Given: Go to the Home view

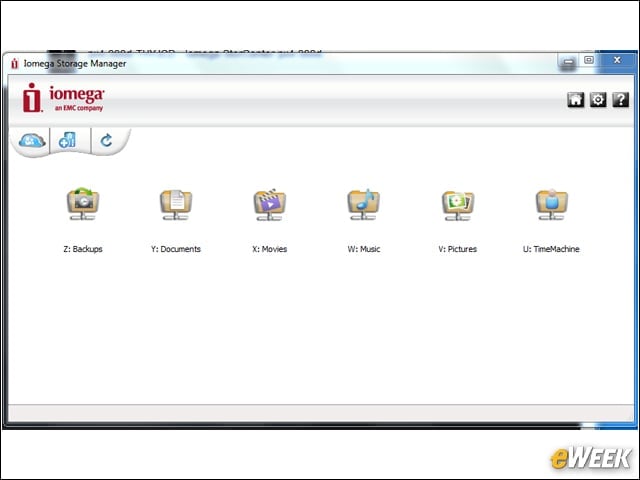Looking at the screenshot, I should click(x=576, y=100).
